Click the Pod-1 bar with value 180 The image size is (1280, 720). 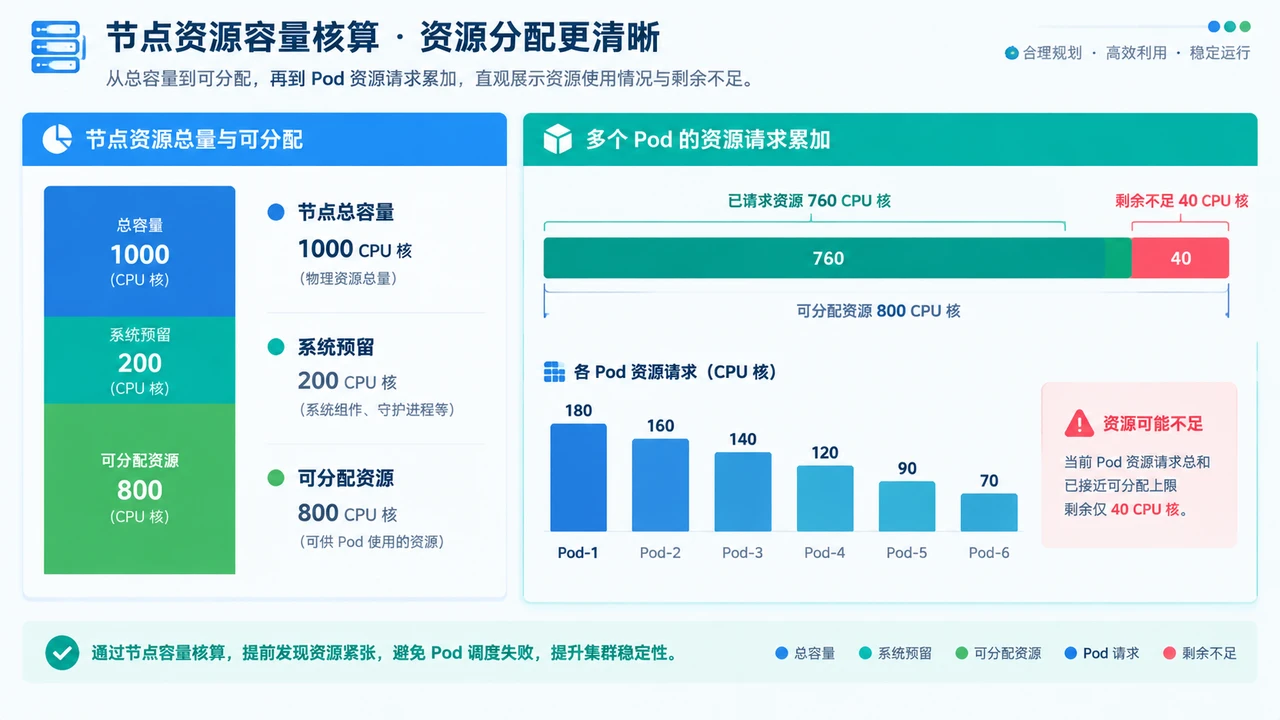[578, 477]
